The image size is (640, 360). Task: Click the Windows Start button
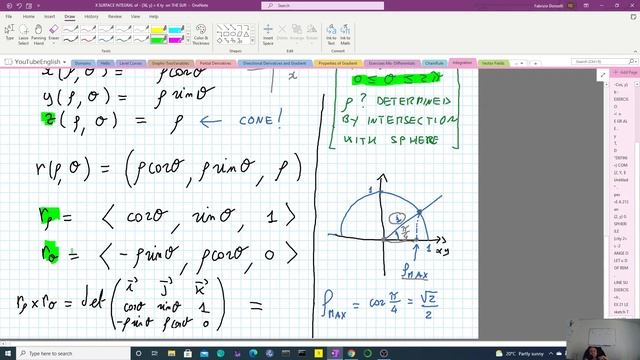pyautogui.click(x=8, y=353)
